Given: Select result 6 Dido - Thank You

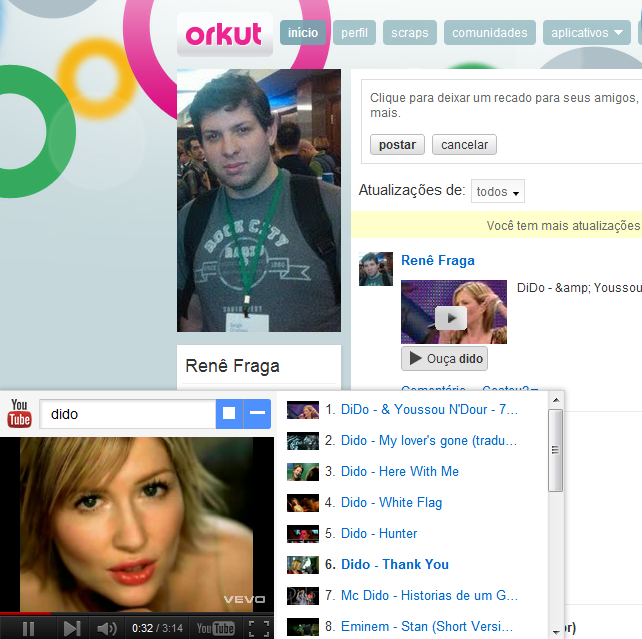Looking at the screenshot, I should pos(395,564).
